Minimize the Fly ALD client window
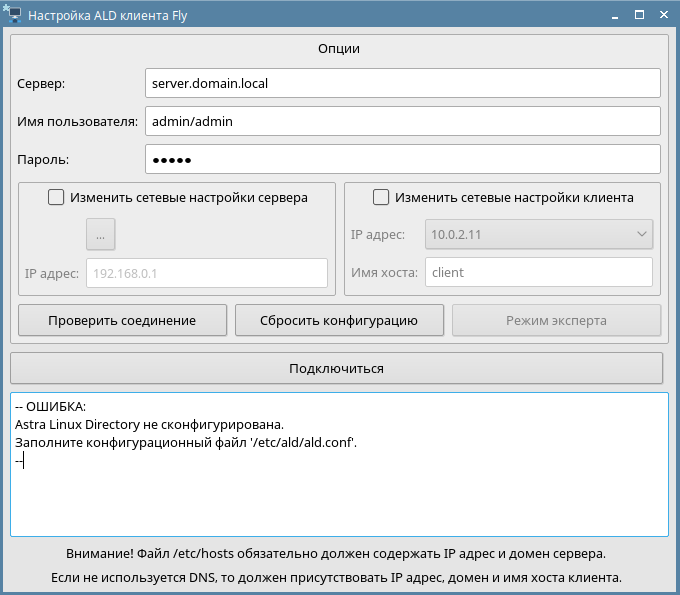This screenshot has width=680, height=595. 615,15
